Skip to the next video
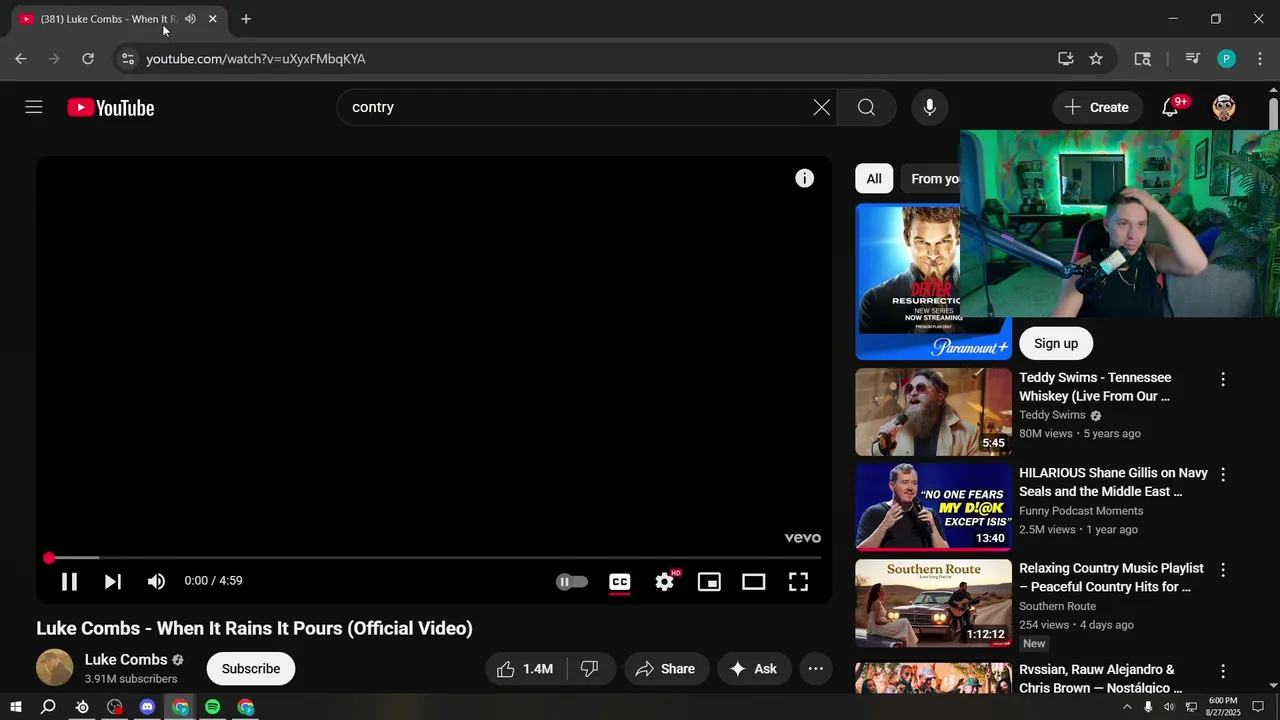The height and width of the screenshot is (720, 1280). coord(113,581)
